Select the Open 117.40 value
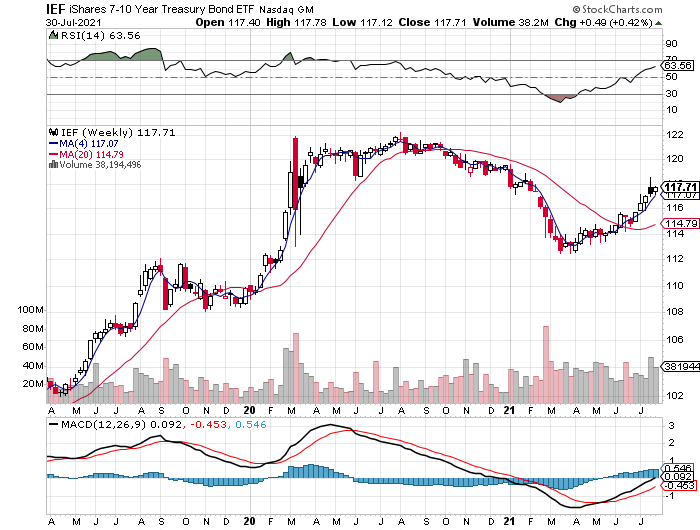Viewport: 700px width, 530px height. (228, 22)
